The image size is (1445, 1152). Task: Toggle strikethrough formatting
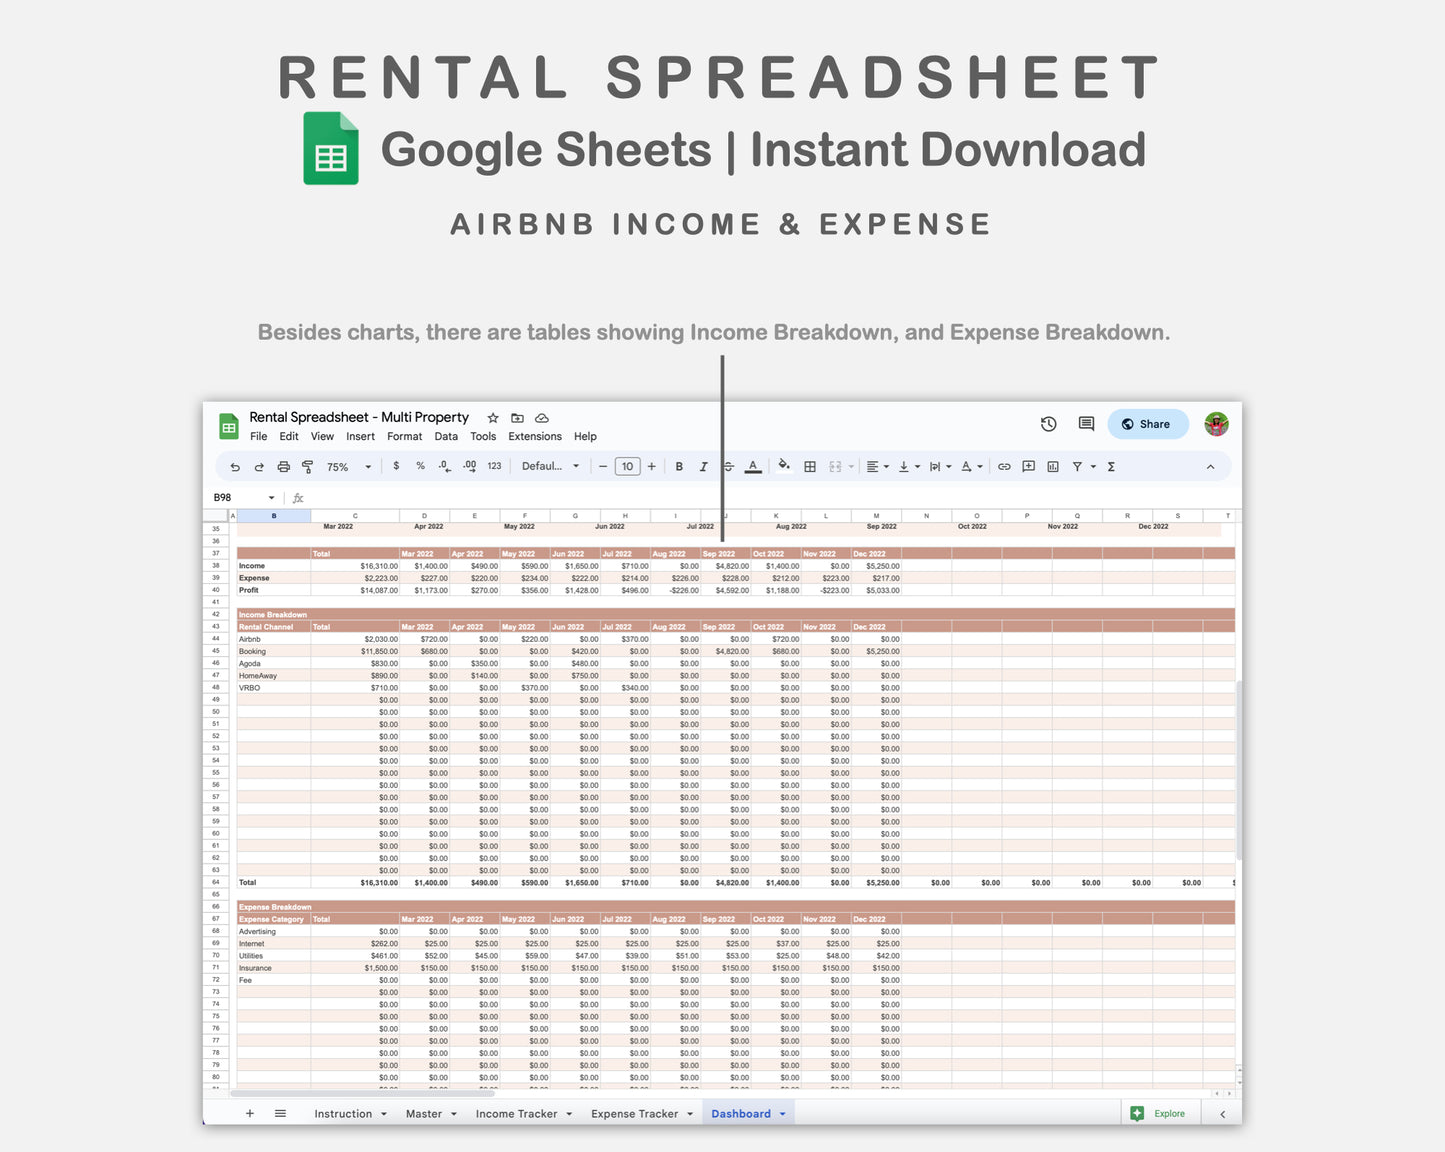coord(728,466)
